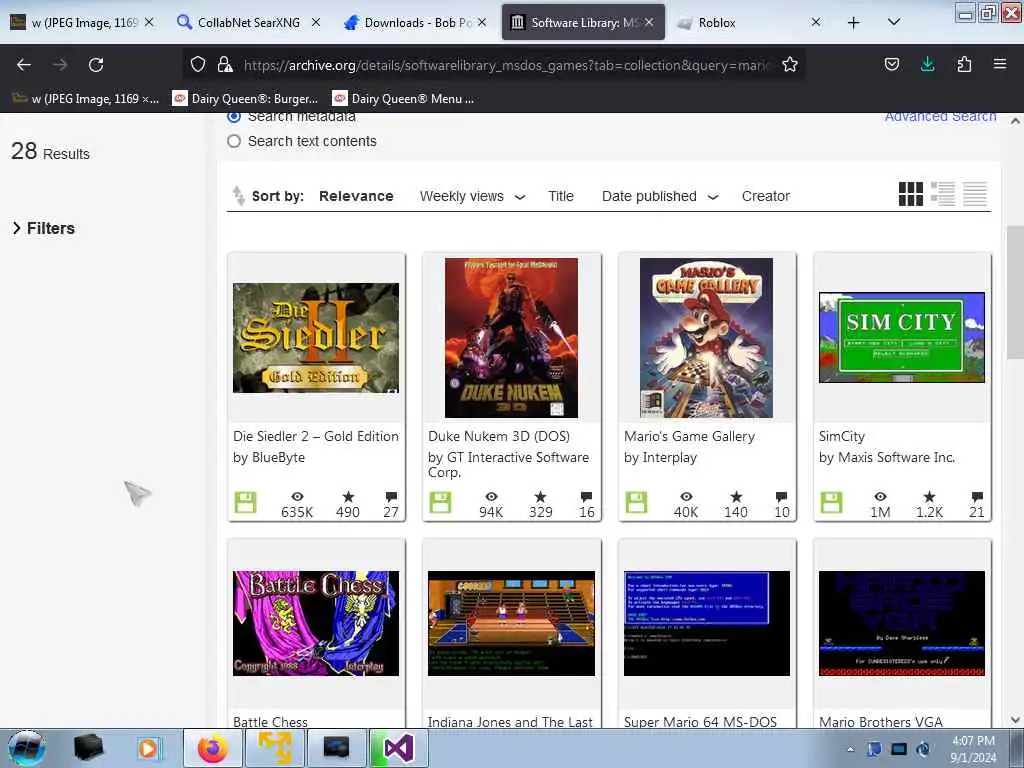The image size is (1024, 768).
Task: Click the site security padlock icon
Action: tap(225, 64)
